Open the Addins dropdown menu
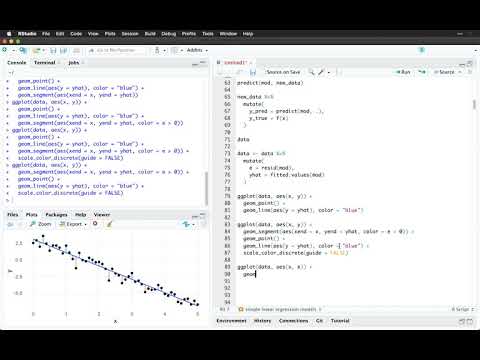The height and width of the screenshot is (360, 480). (197, 50)
